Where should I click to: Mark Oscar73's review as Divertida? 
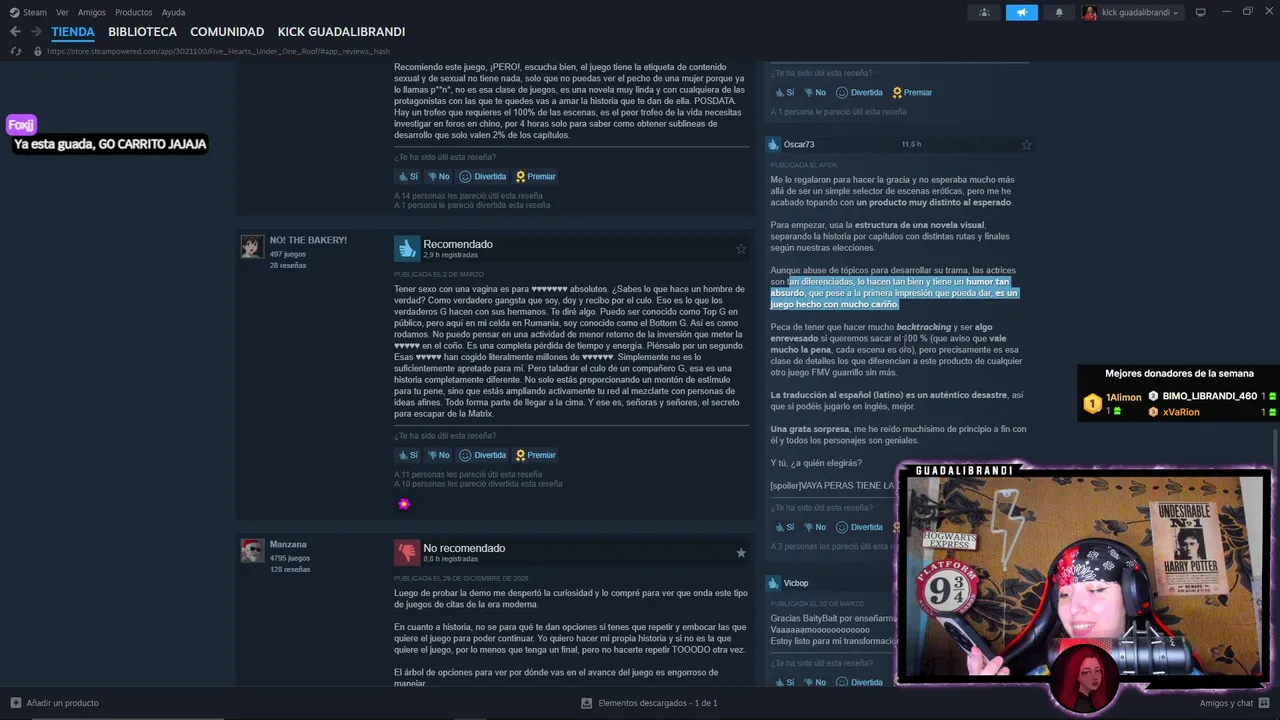859,527
